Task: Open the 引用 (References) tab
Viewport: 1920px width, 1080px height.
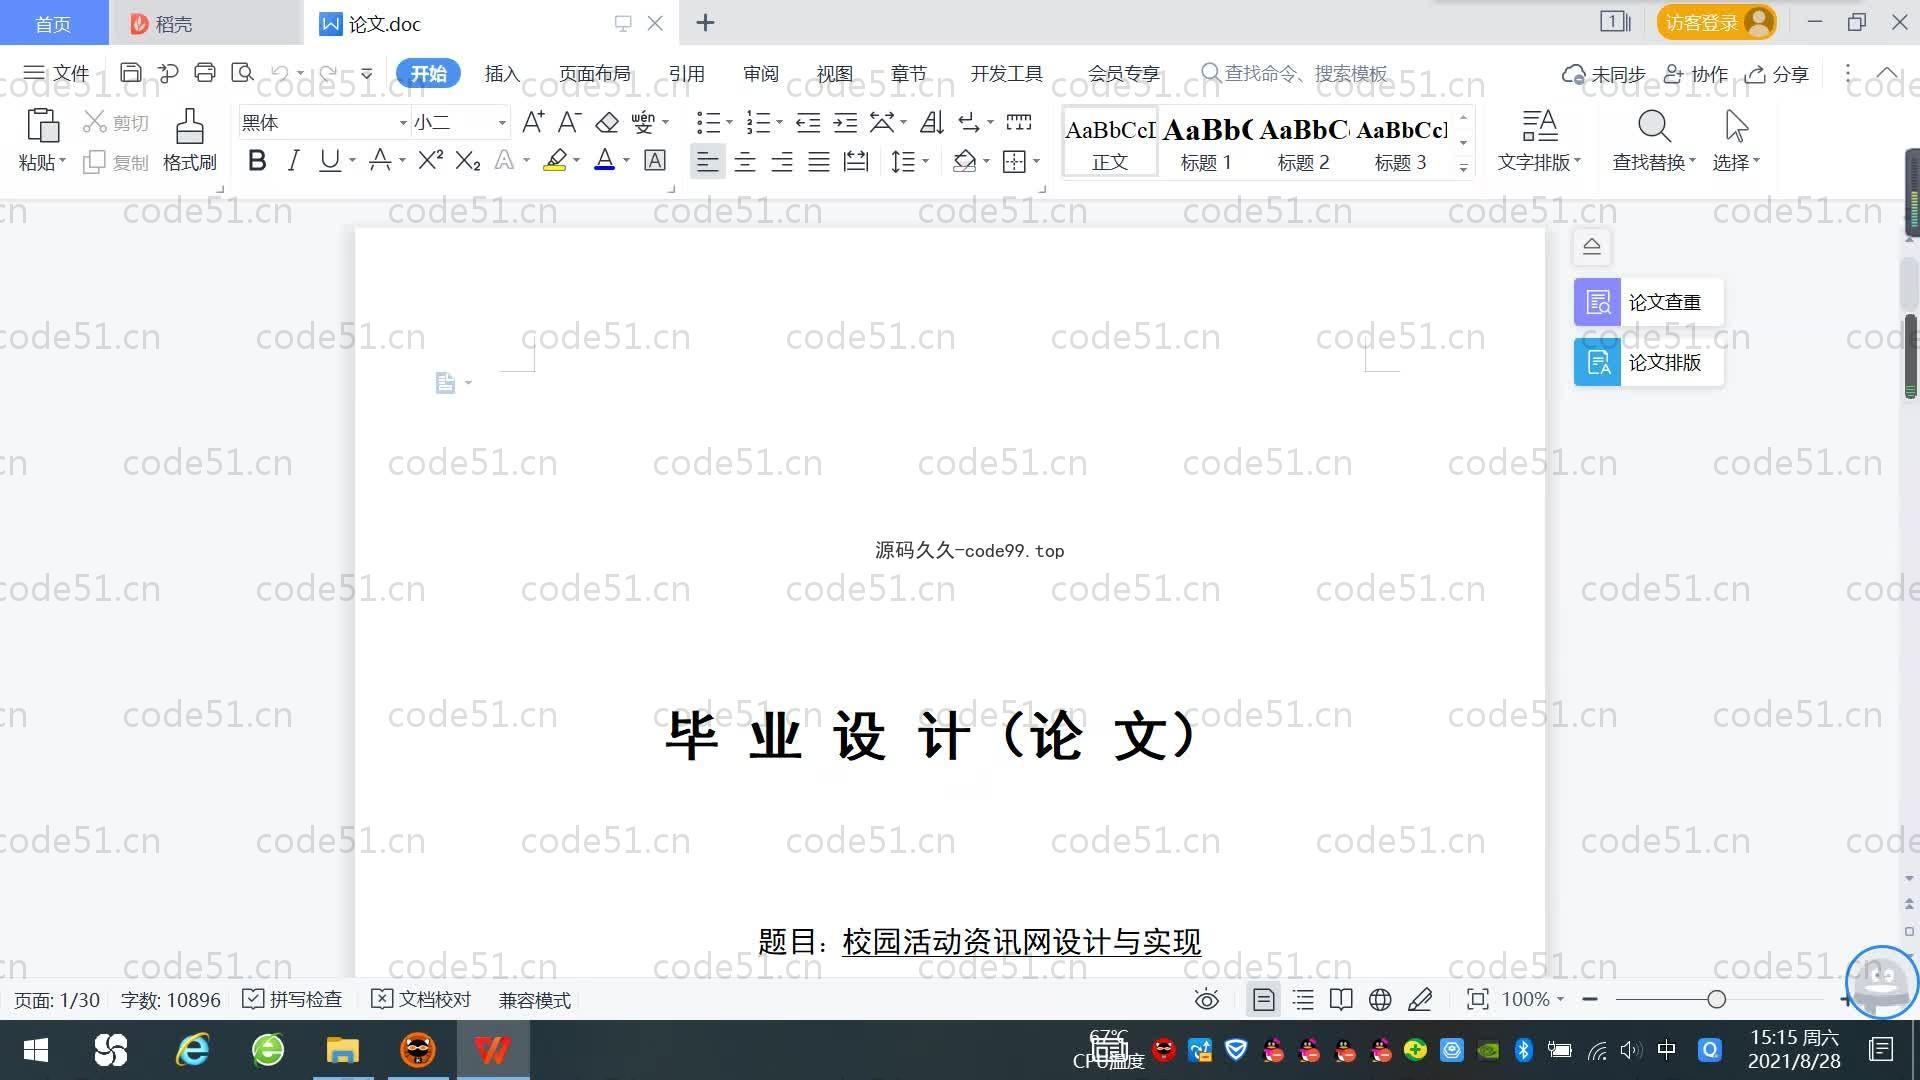Action: point(687,73)
